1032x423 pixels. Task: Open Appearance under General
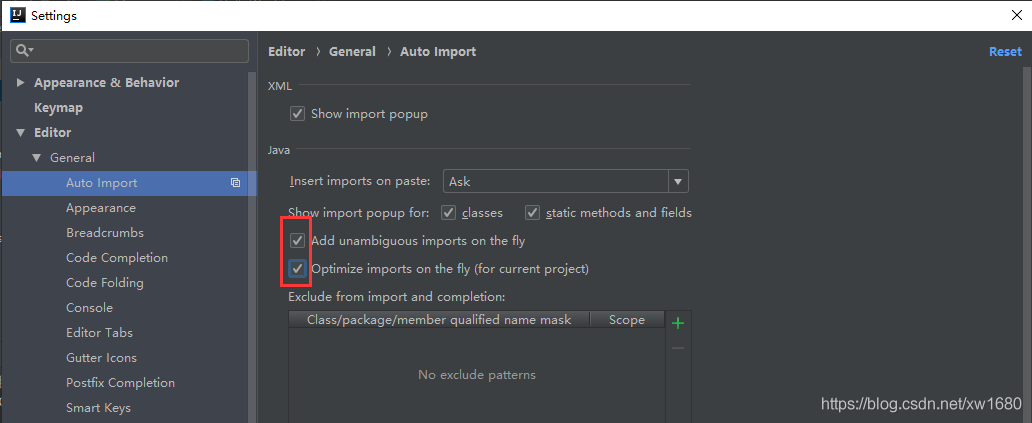pos(101,208)
